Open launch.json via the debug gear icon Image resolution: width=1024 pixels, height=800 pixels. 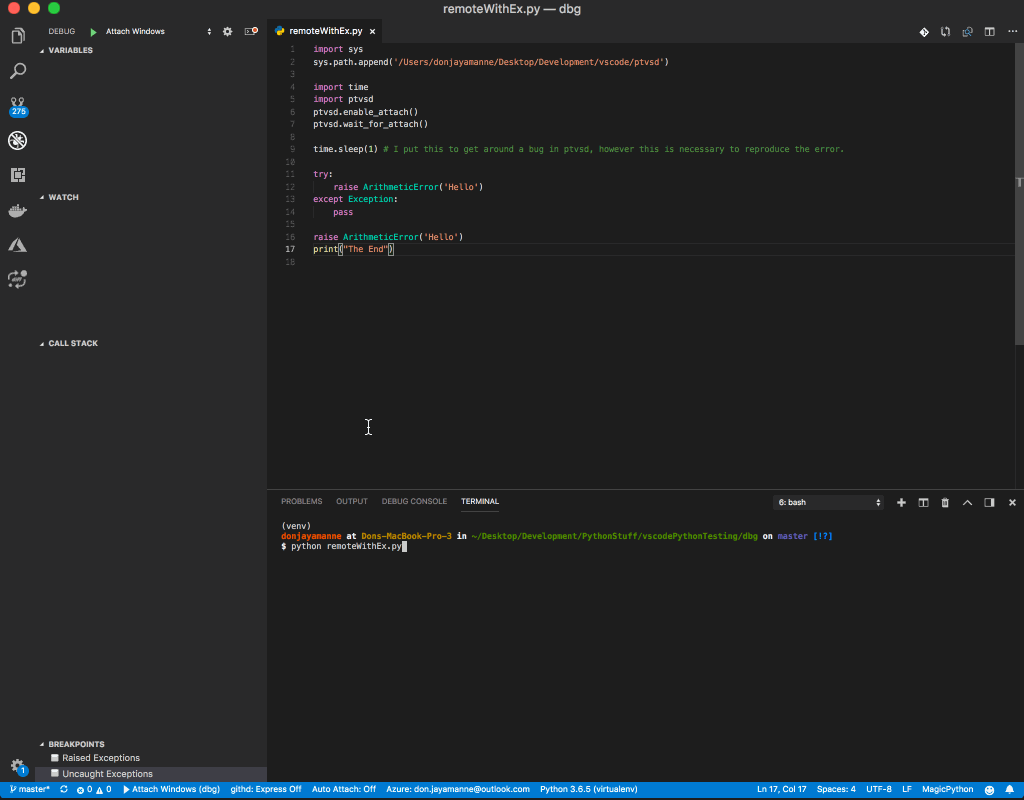(227, 31)
